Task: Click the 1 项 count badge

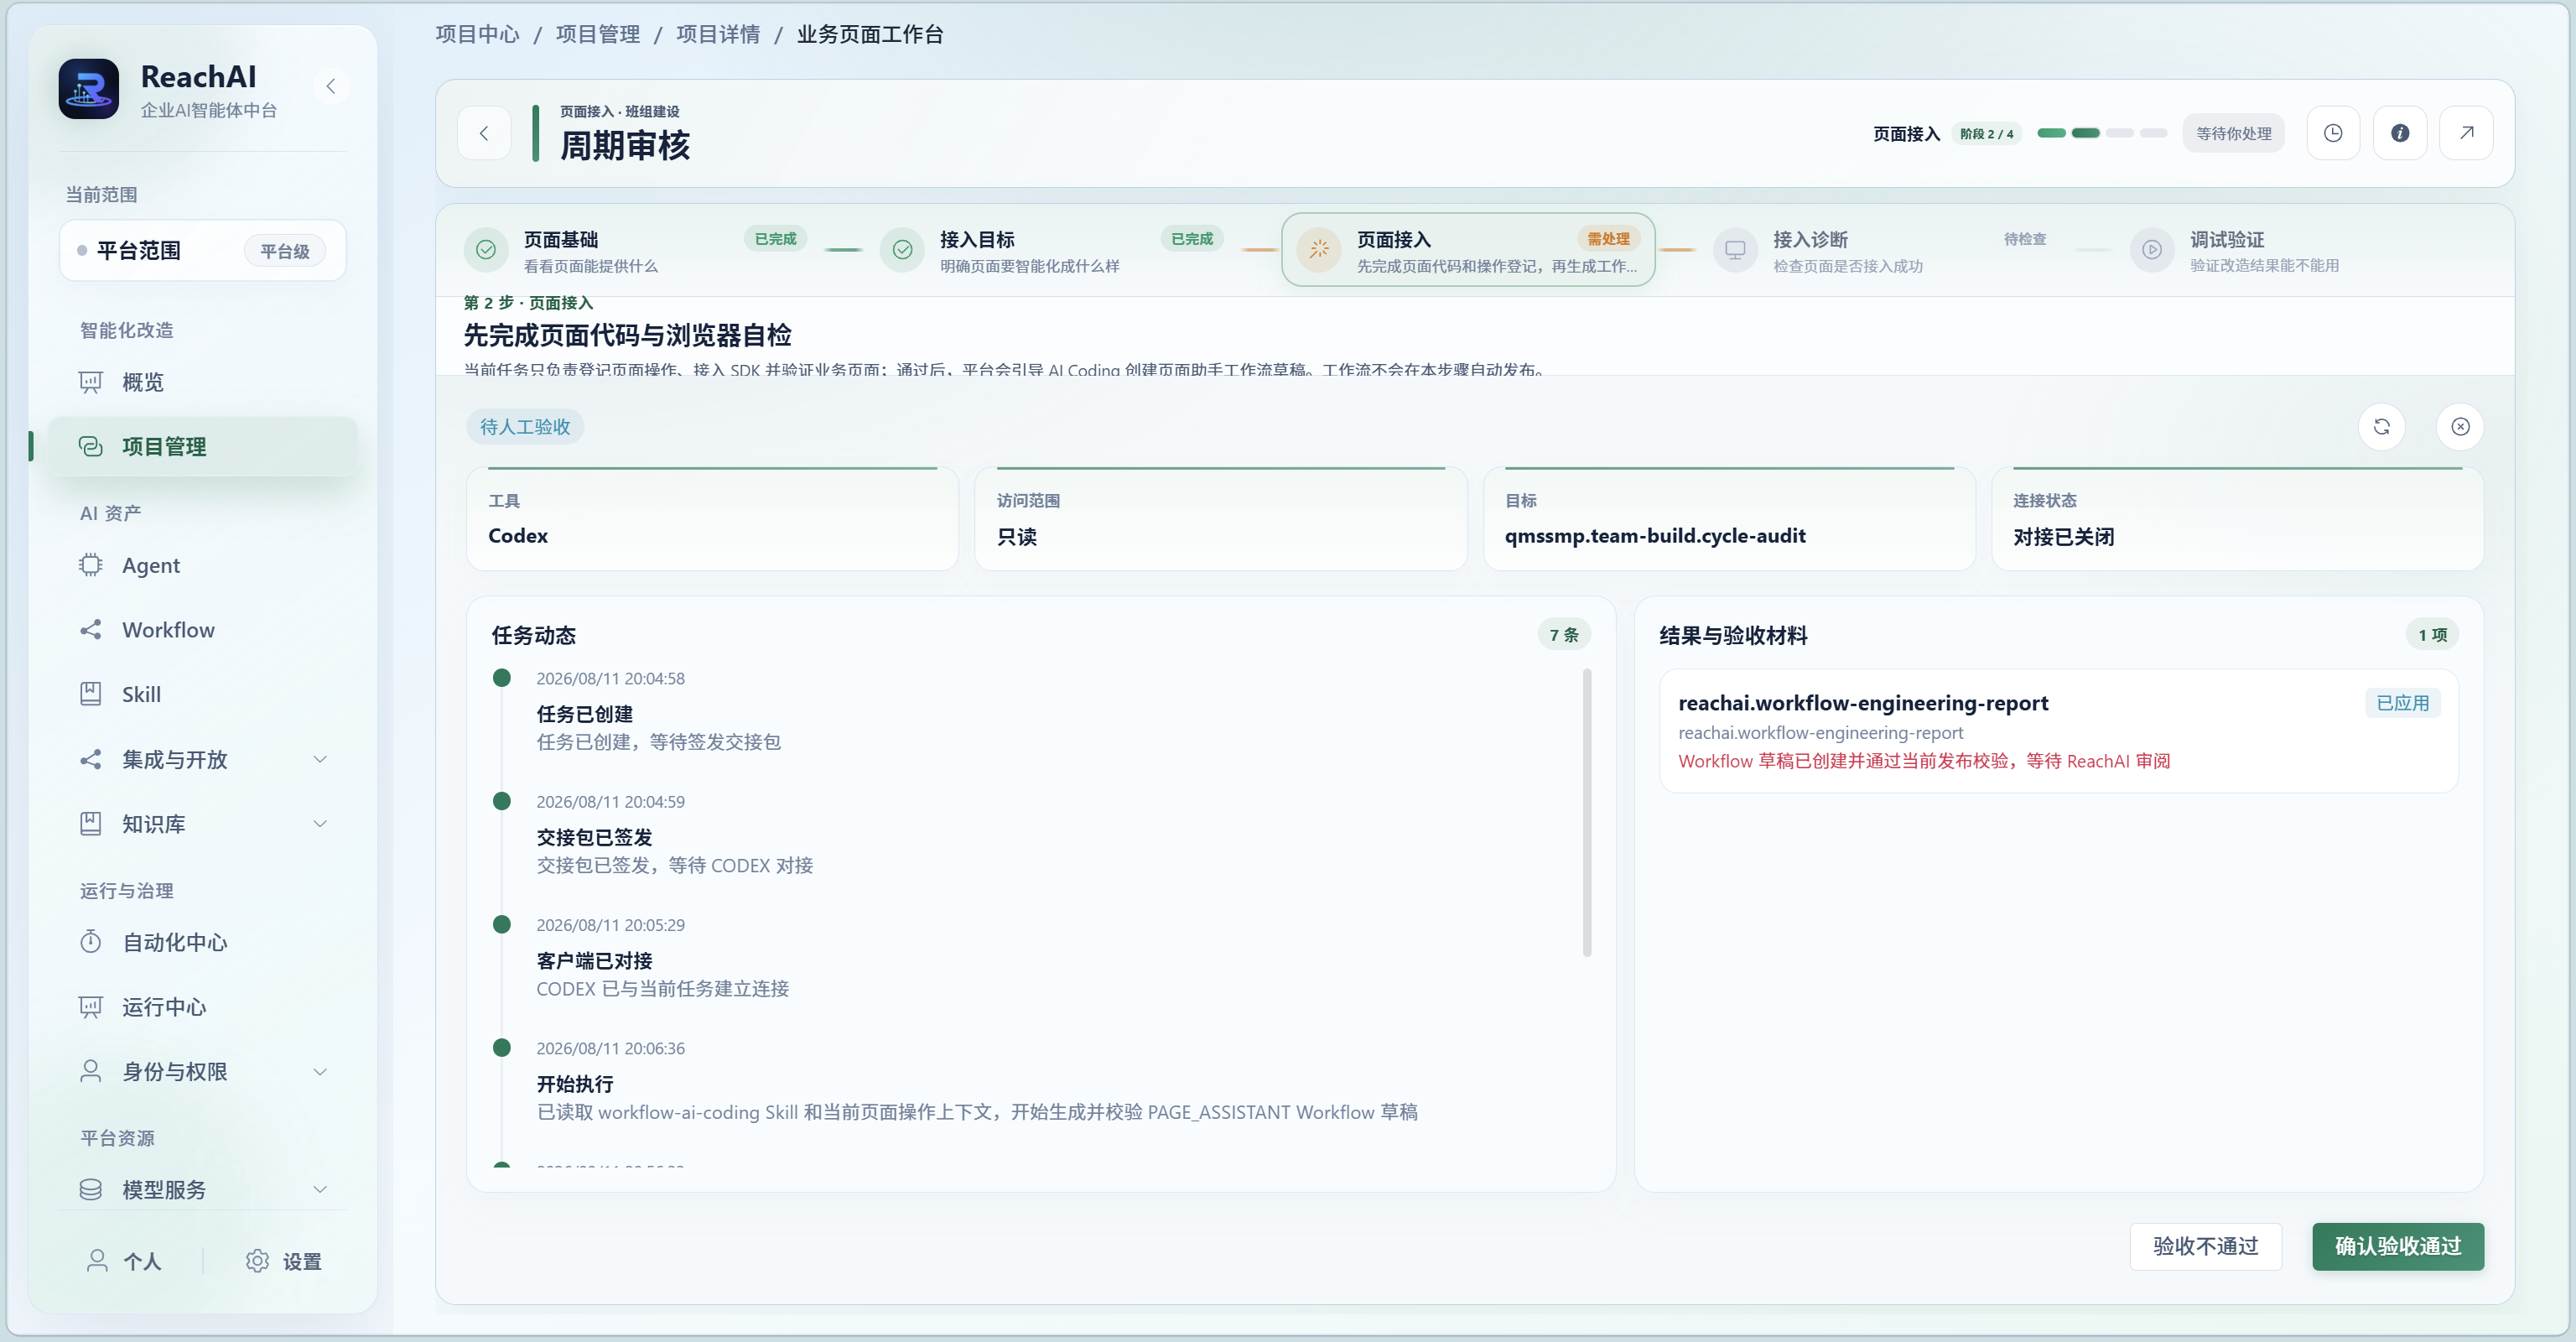Action: click(2432, 635)
